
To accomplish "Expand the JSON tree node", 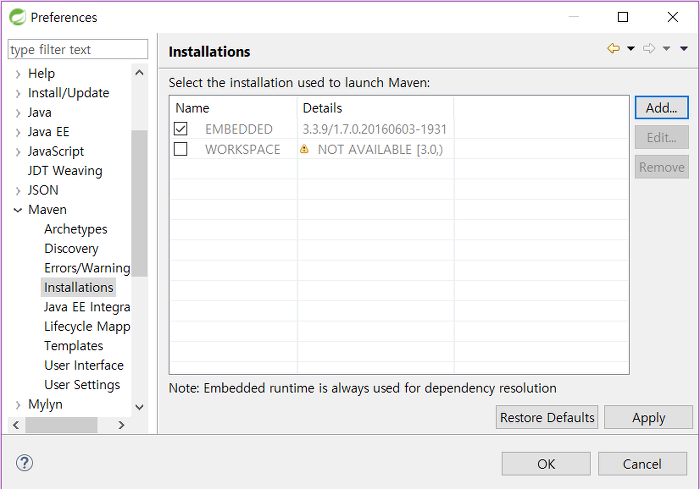I will tap(18, 191).
